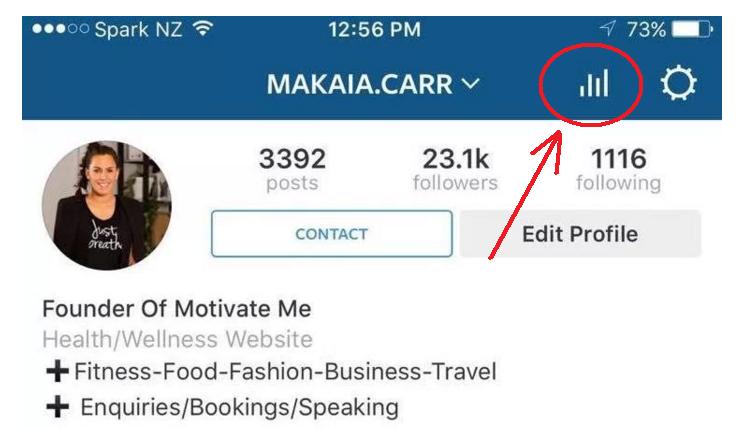Tap the signal strength dots
The width and height of the screenshot is (753, 428).
tap(61, 29)
